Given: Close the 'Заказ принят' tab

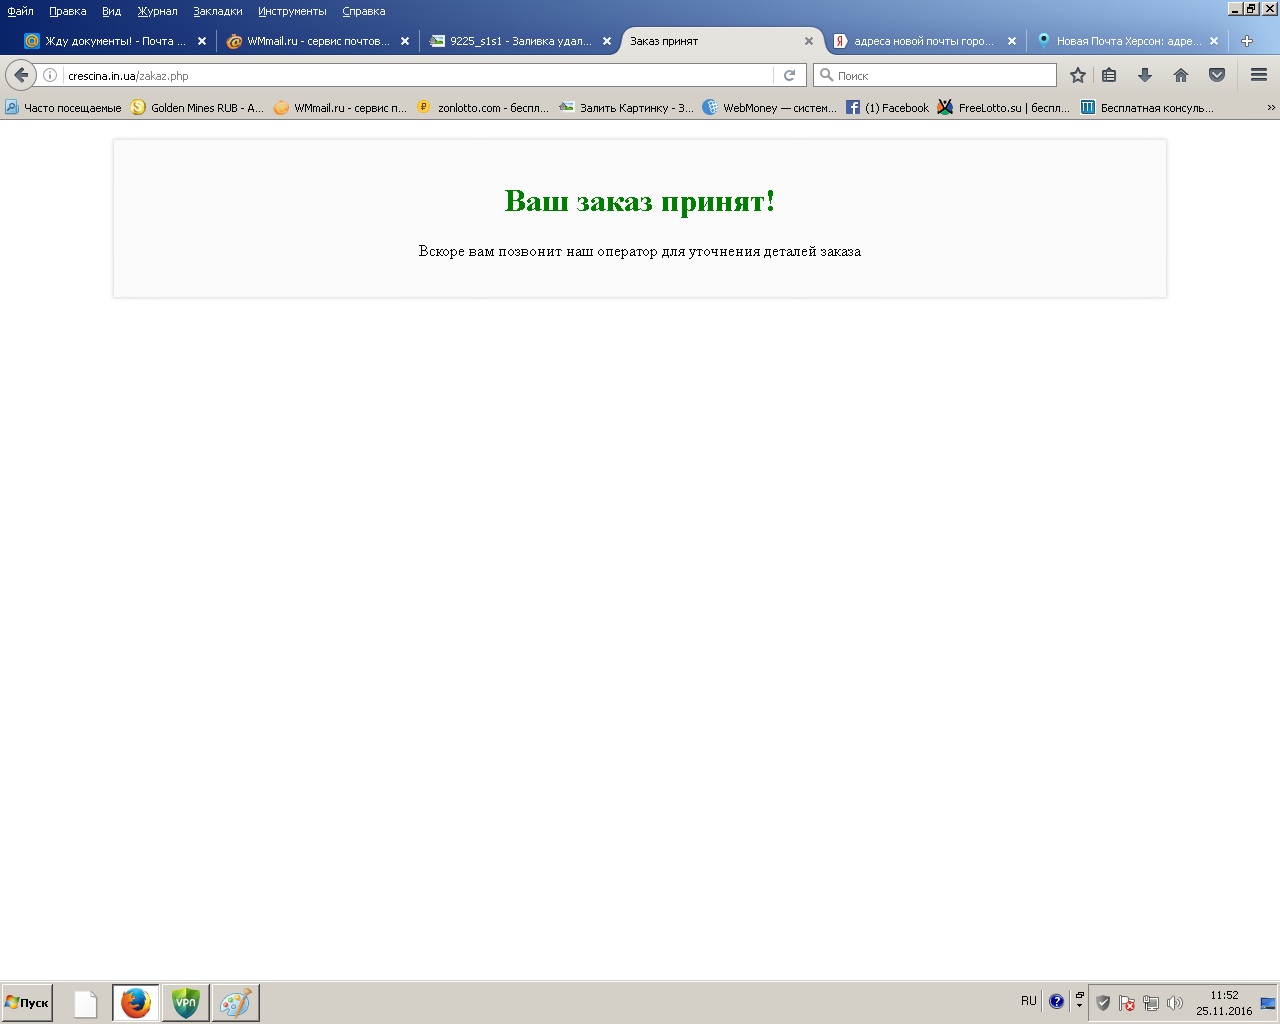Looking at the screenshot, I should [809, 41].
